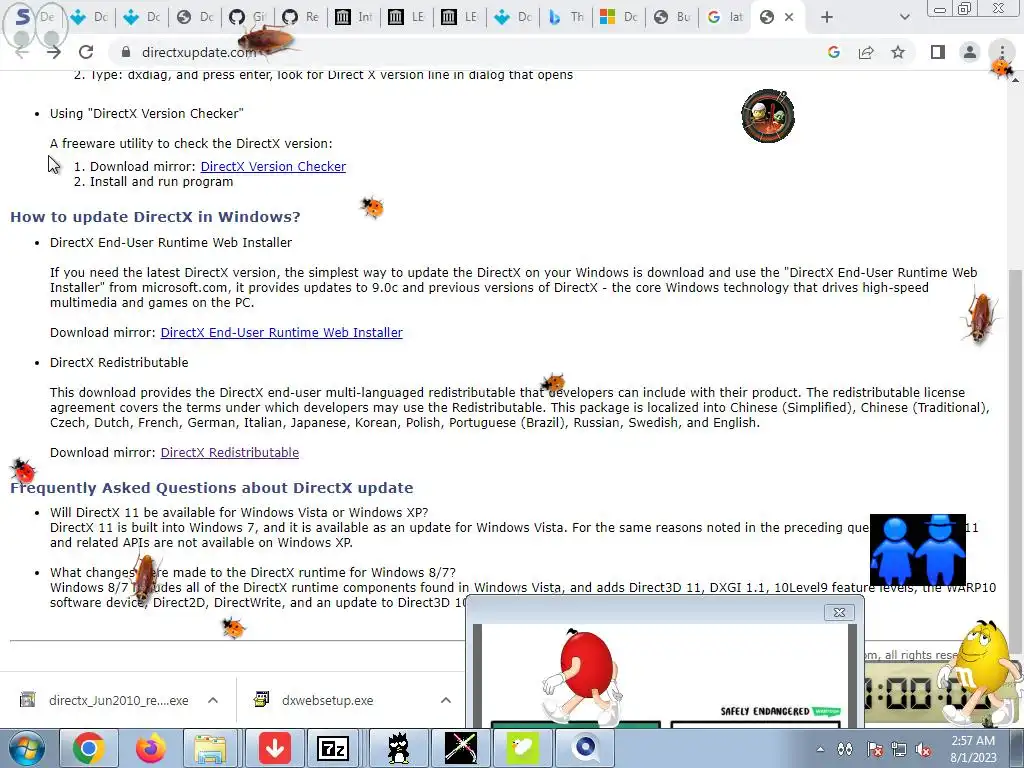Image resolution: width=1024 pixels, height=768 pixels.
Task: Go forward in browser history
Action: point(54,52)
